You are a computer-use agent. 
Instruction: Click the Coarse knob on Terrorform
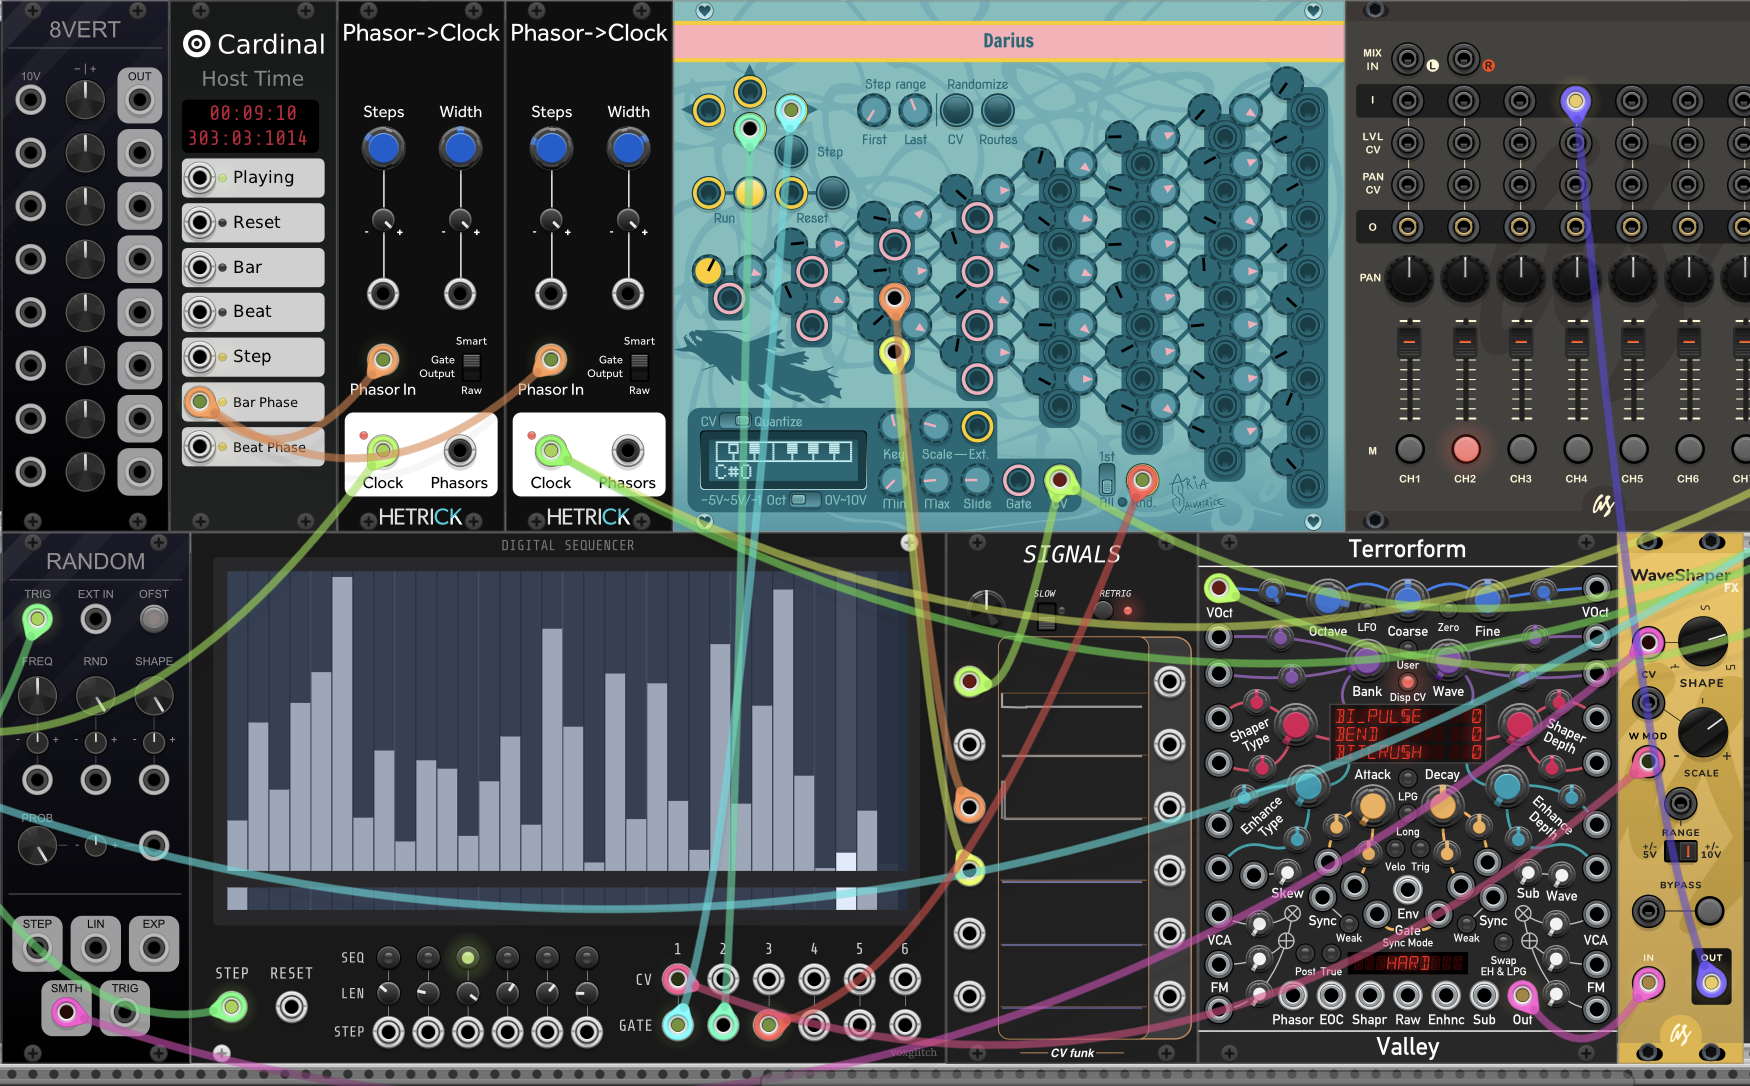[1407, 598]
